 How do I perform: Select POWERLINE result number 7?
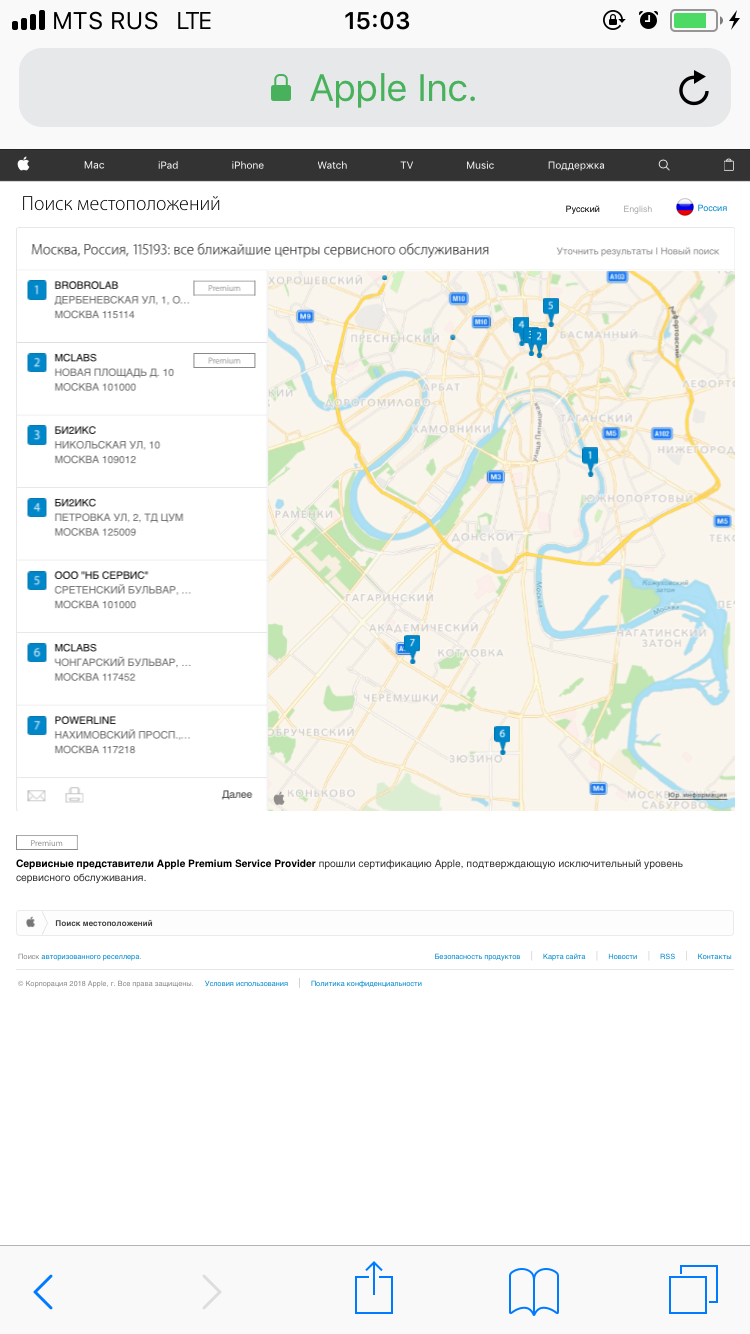tap(142, 741)
